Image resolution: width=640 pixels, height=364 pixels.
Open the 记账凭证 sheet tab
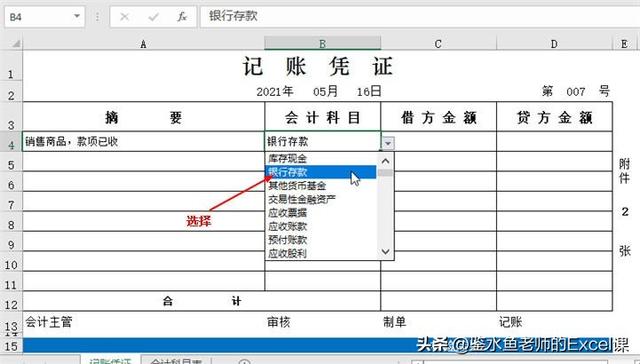(110, 361)
